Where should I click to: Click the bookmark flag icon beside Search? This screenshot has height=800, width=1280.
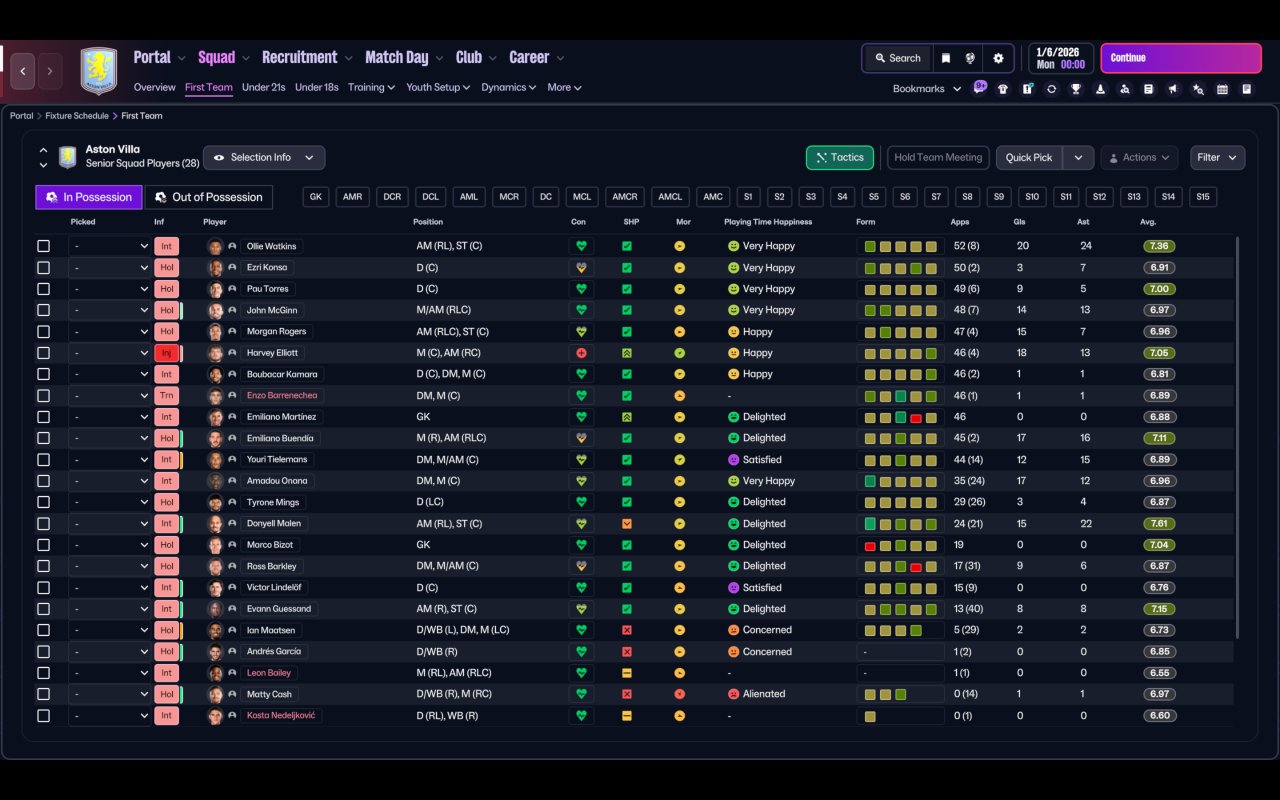click(x=945, y=58)
